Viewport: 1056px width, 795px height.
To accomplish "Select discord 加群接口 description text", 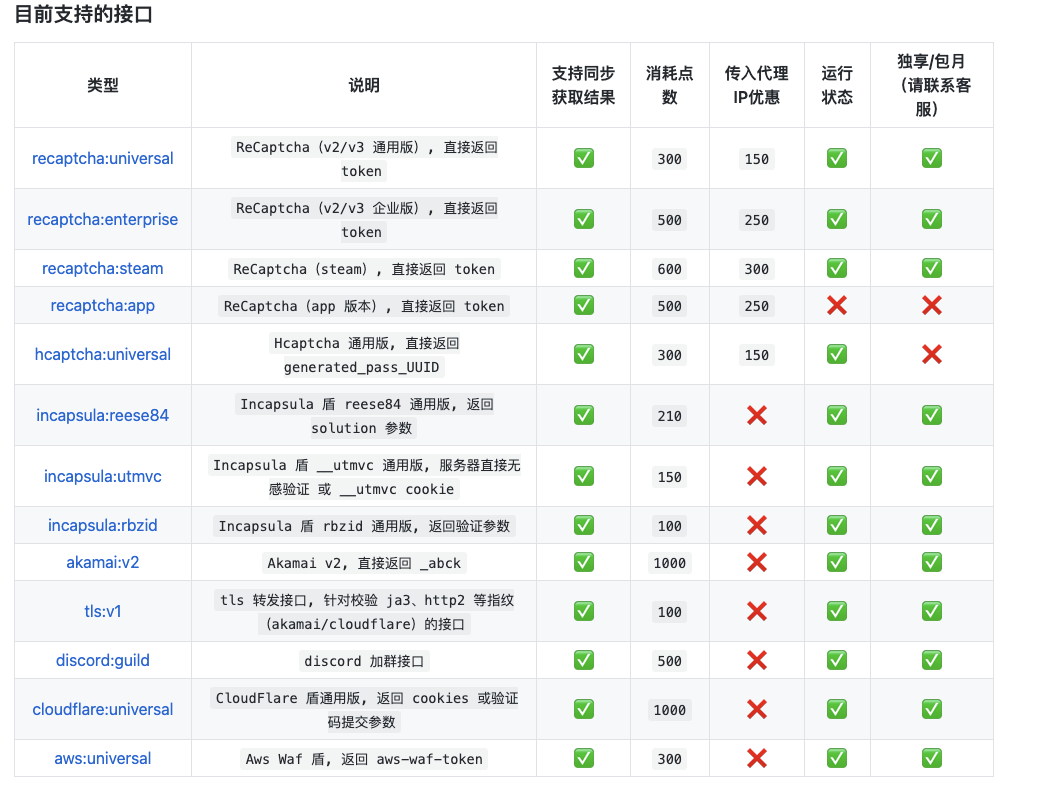I will 364,661.
